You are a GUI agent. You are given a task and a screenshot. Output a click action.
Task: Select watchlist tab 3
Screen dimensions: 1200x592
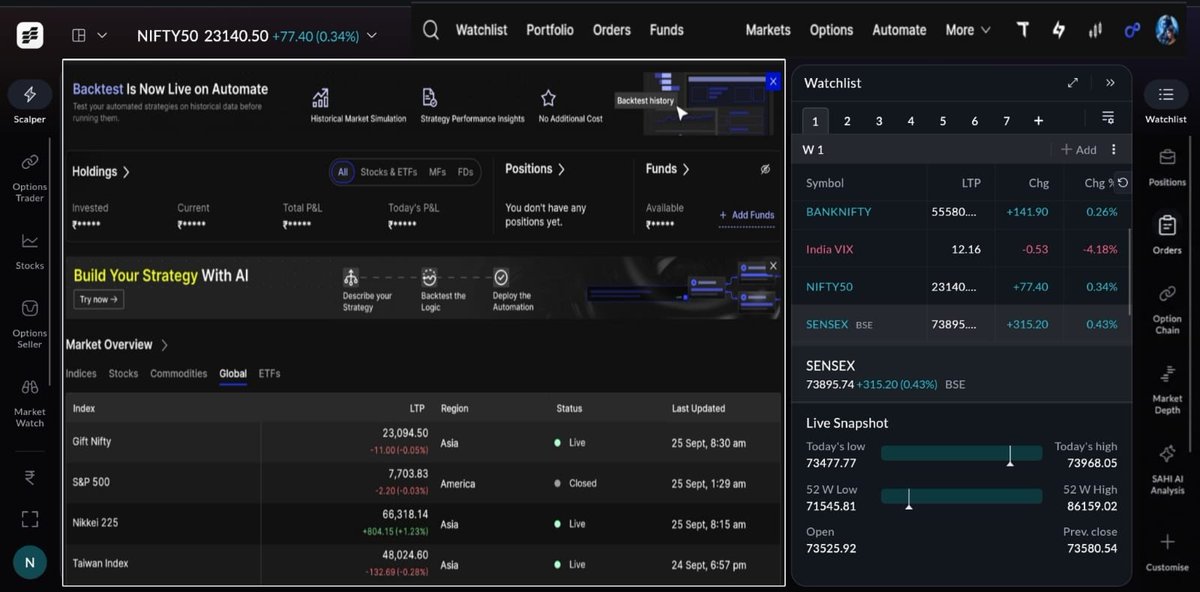point(879,121)
